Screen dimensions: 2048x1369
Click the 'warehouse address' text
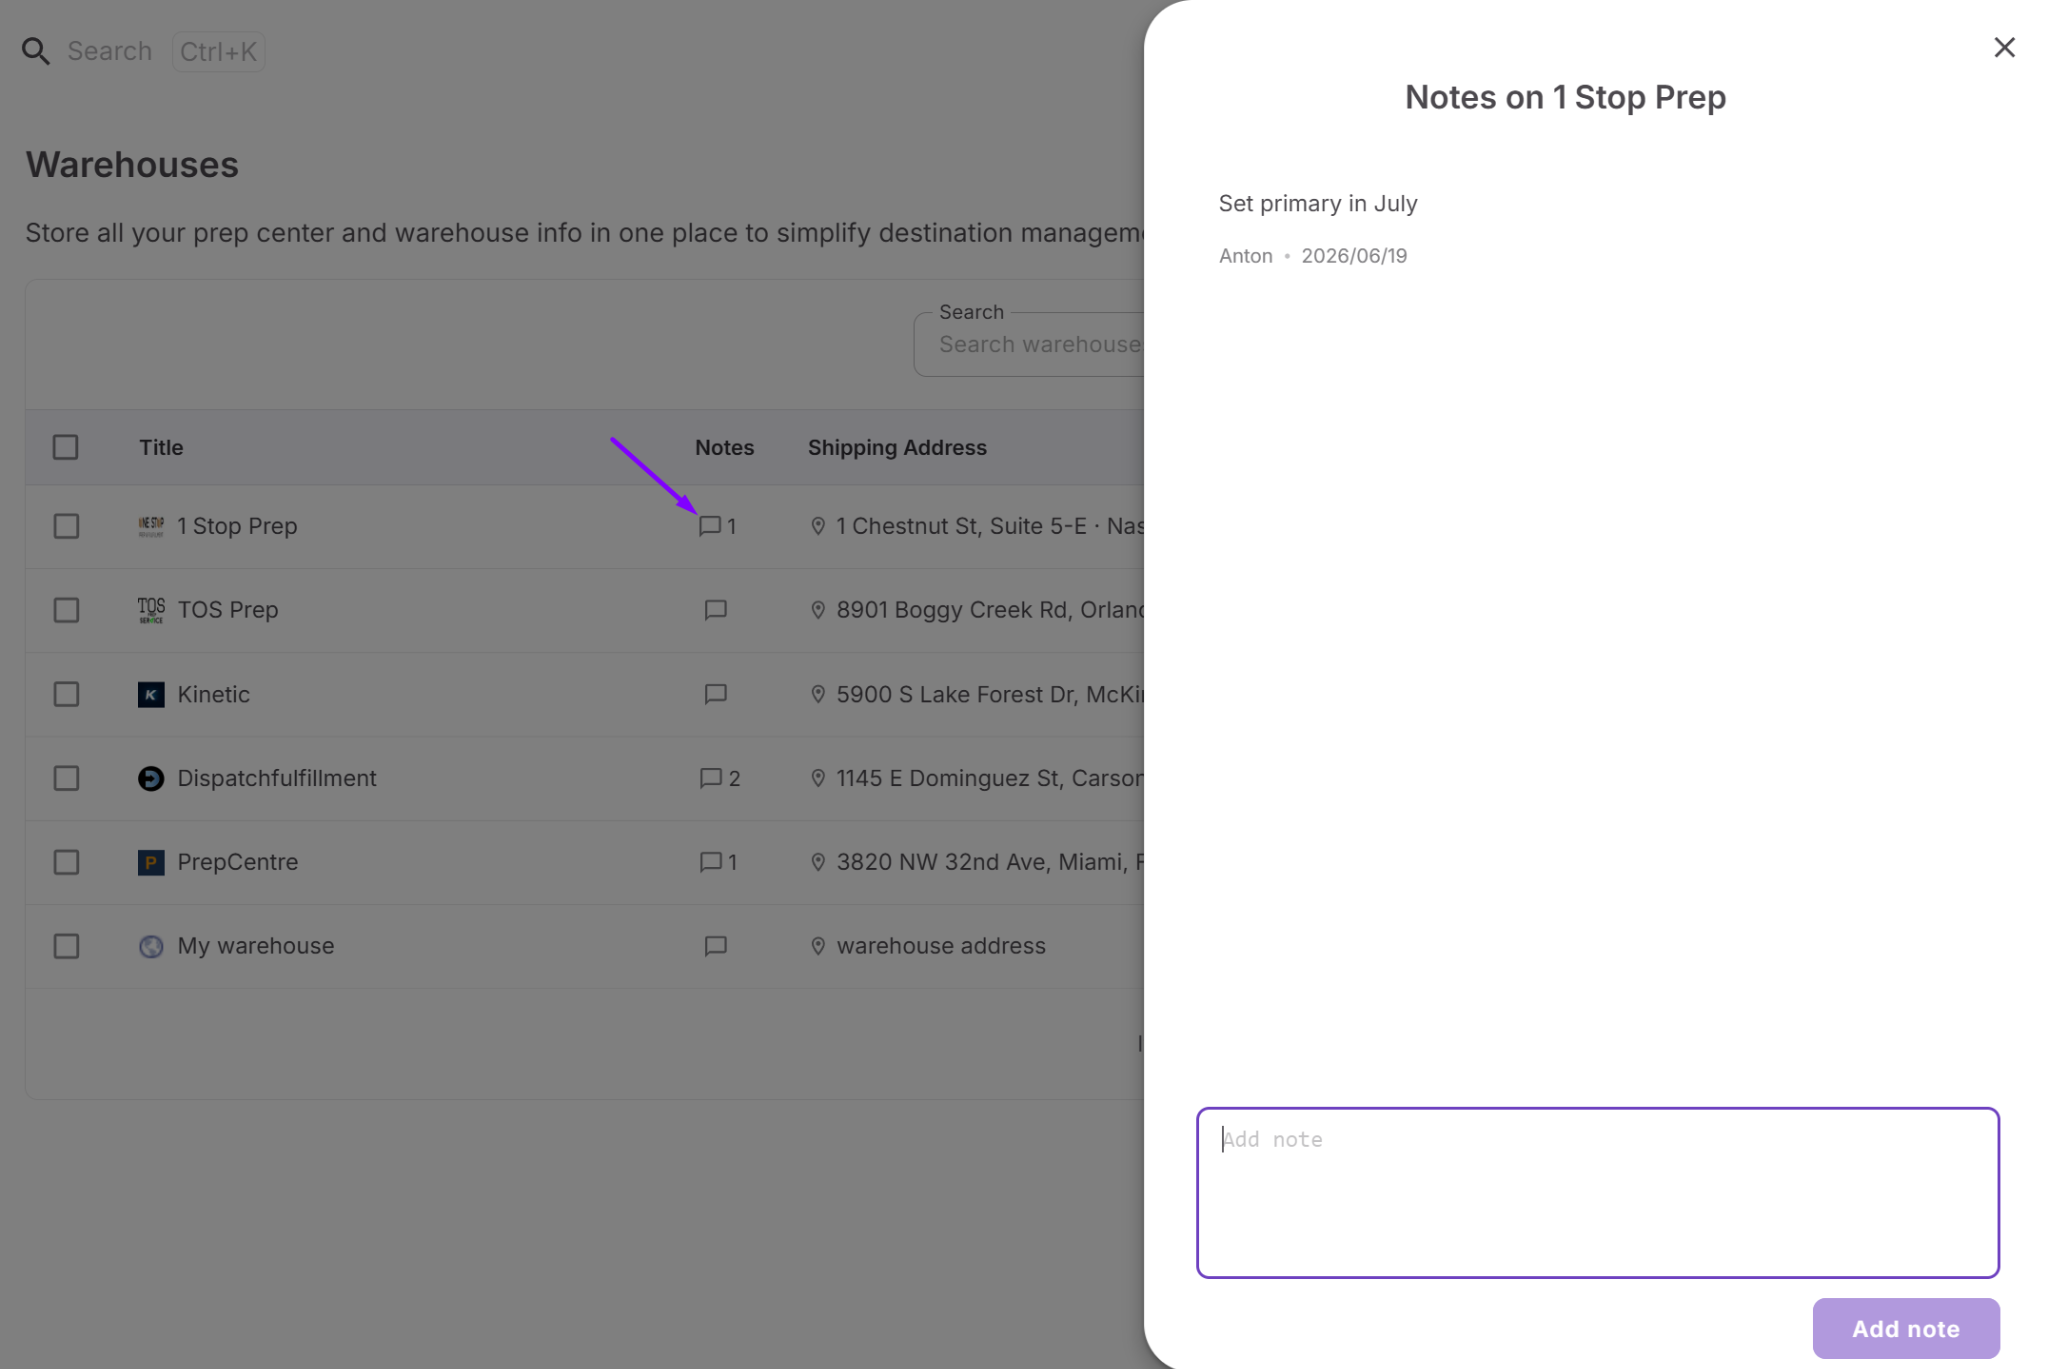tap(941, 946)
